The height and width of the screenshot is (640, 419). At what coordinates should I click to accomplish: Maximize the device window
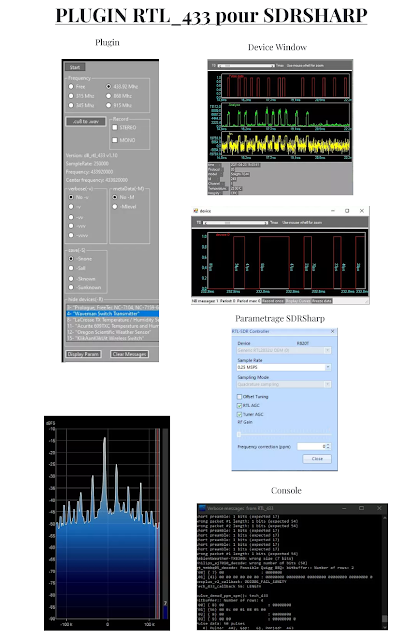[347, 211]
